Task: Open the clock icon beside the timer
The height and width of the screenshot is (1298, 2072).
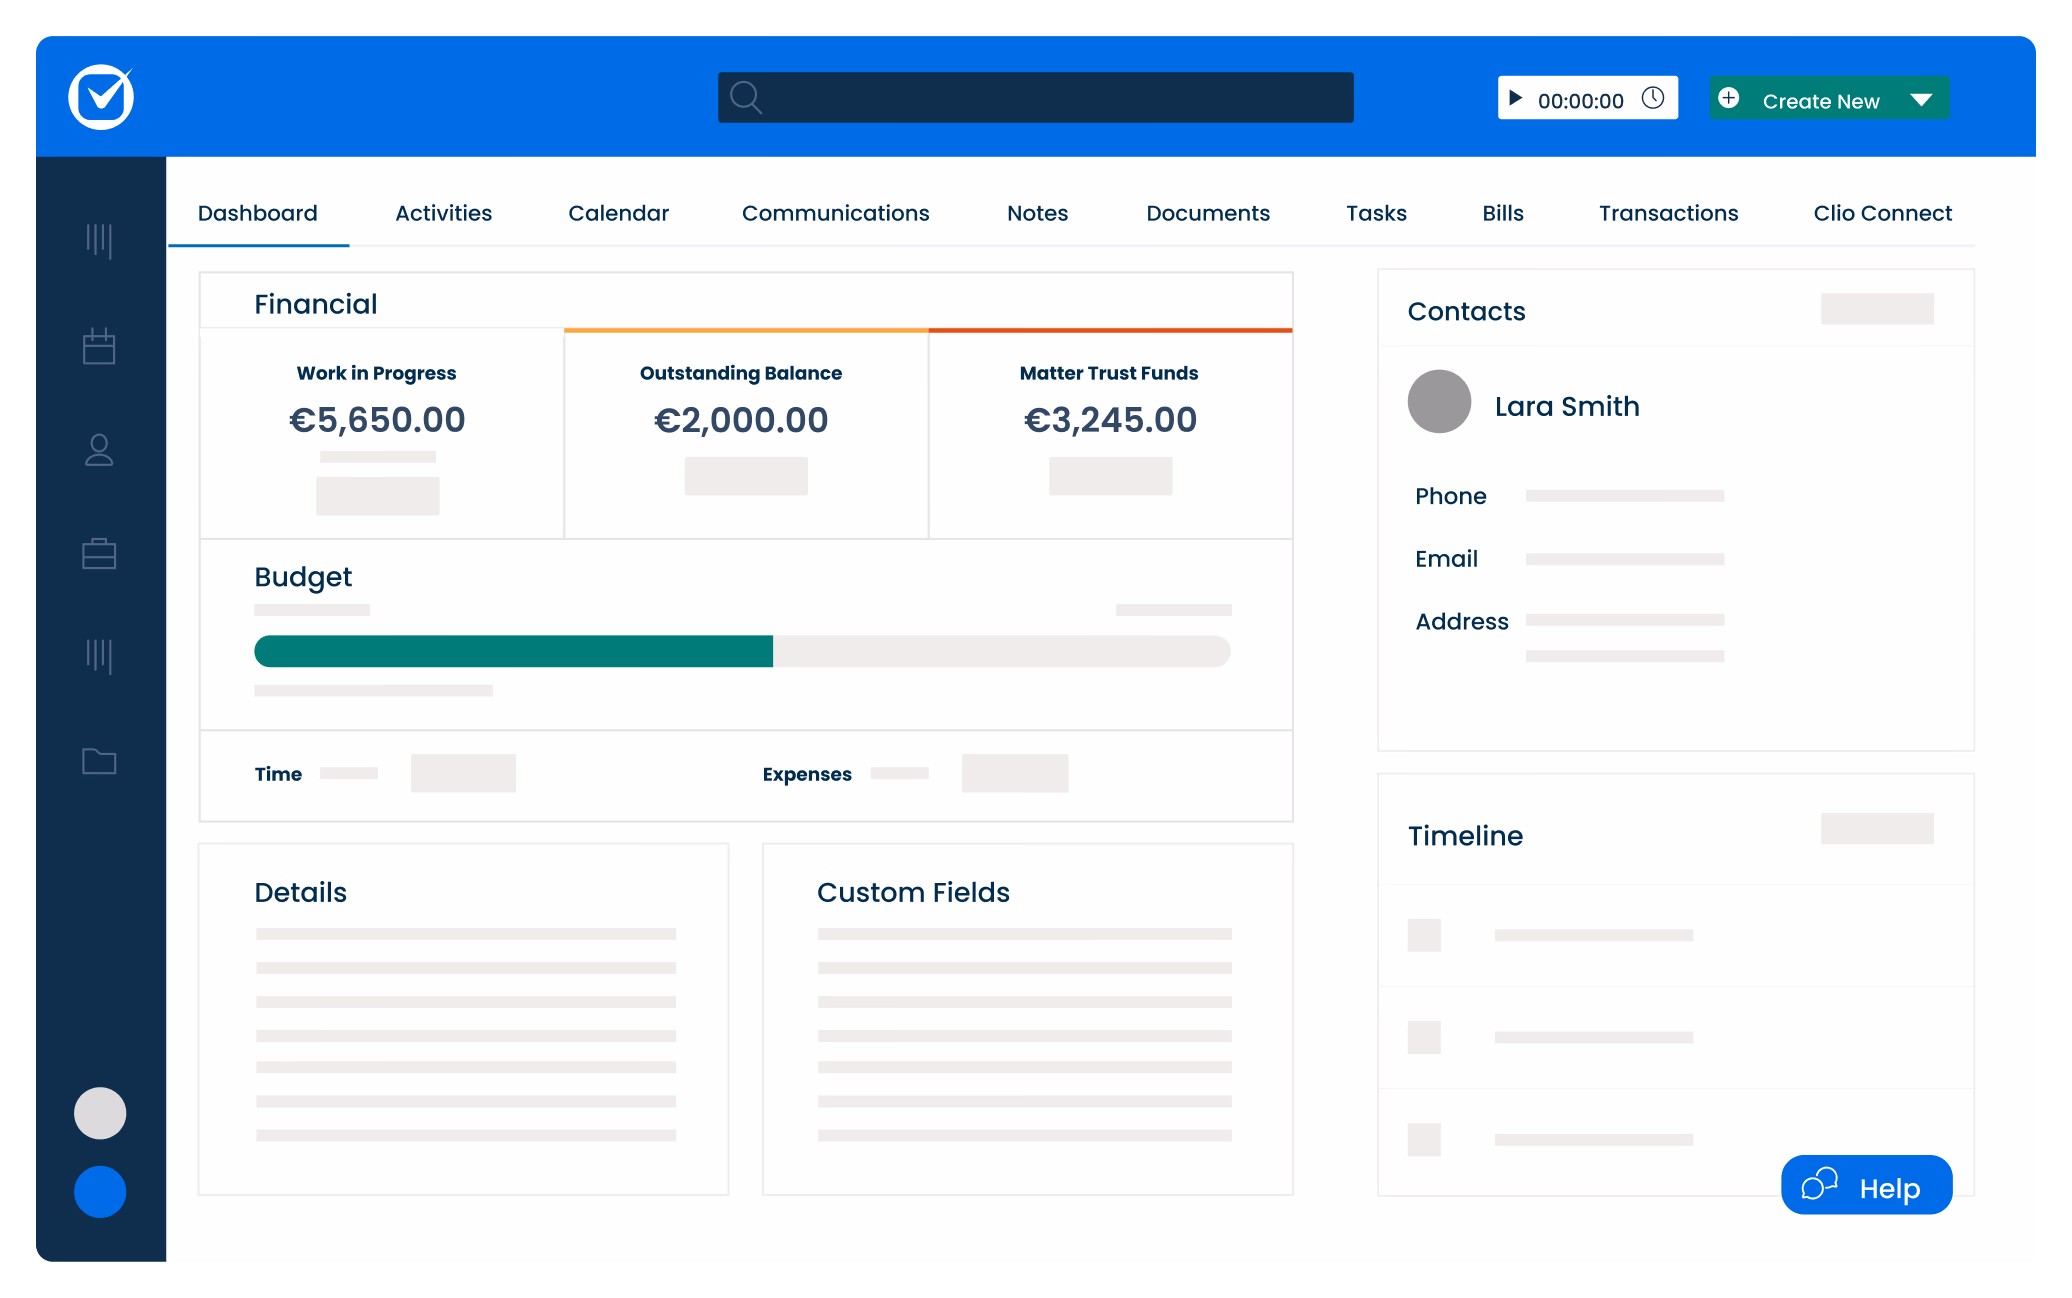Action: coord(1652,98)
